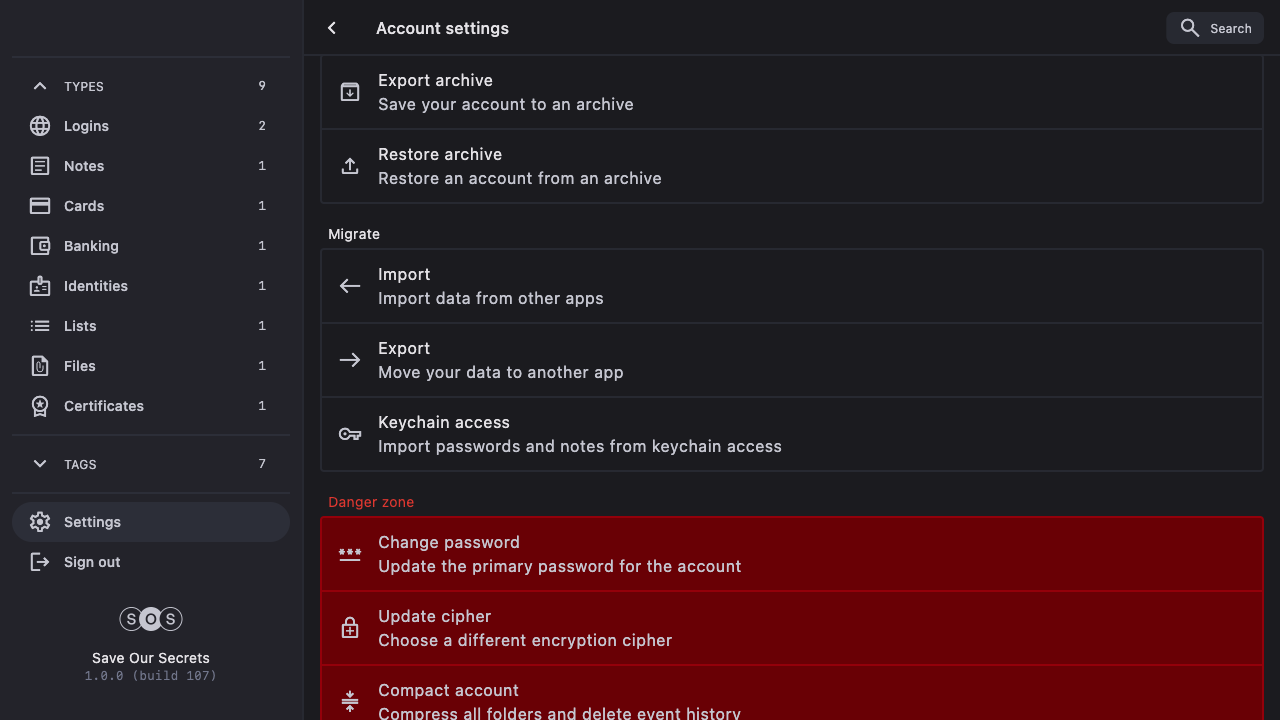Viewport: 1280px width, 720px height.
Task: Choose Import data from other apps
Action: click(x=790, y=286)
